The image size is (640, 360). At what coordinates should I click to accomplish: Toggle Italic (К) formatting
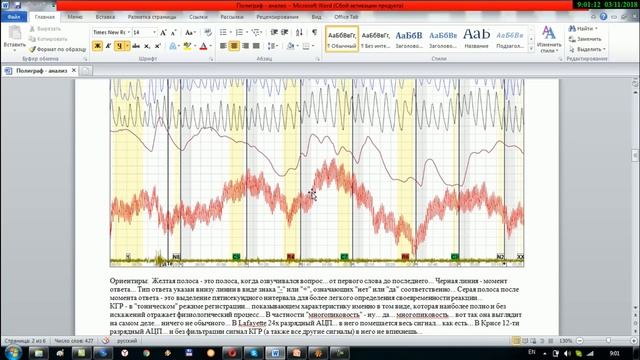[x=108, y=46]
